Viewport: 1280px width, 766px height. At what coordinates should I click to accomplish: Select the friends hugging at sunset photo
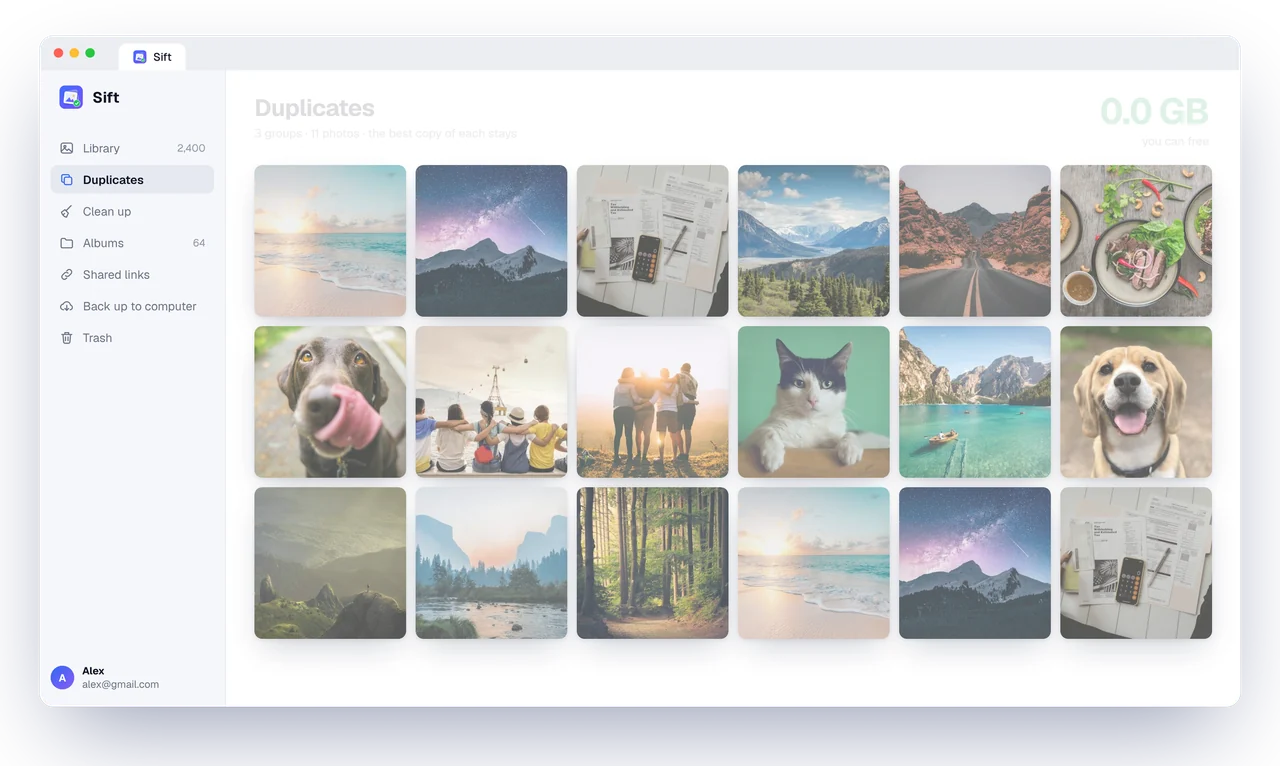pyautogui.click(x=652, y=402)
